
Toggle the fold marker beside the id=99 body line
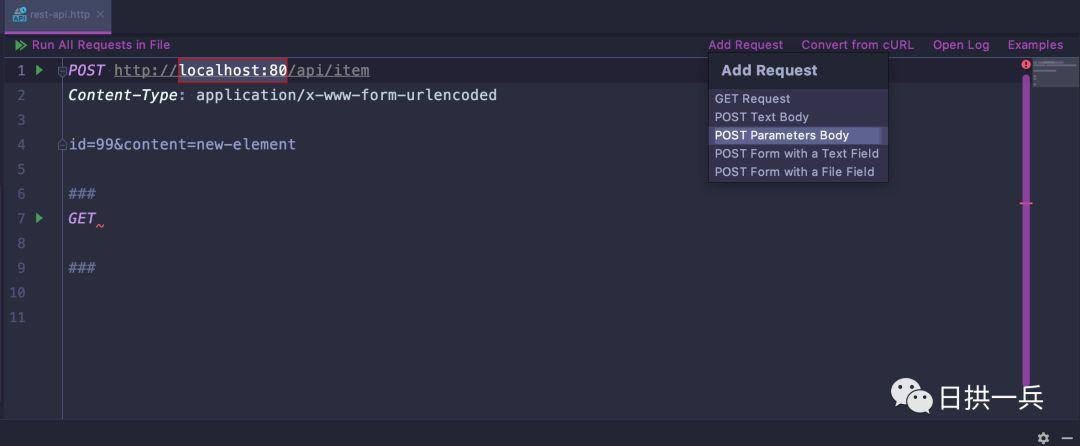[x=62, y=145]
